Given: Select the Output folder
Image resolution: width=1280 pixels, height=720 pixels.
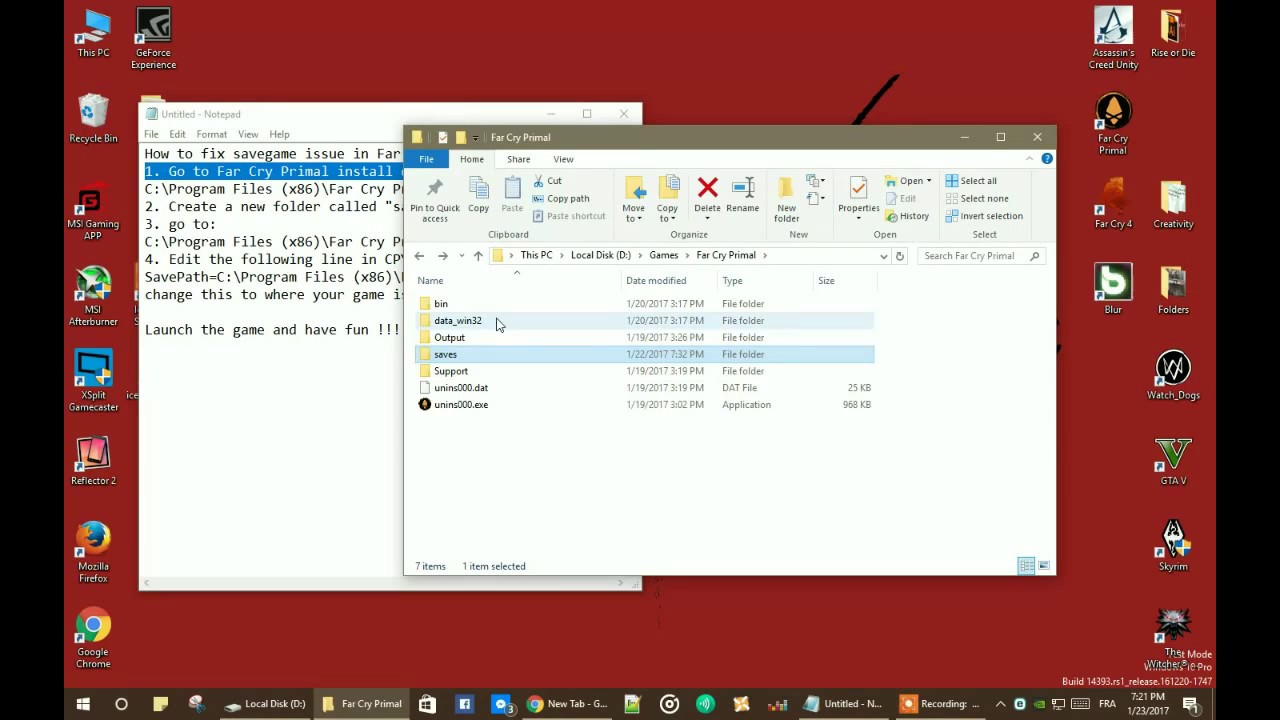Looking at the screenshot, I should coord(645,338).
